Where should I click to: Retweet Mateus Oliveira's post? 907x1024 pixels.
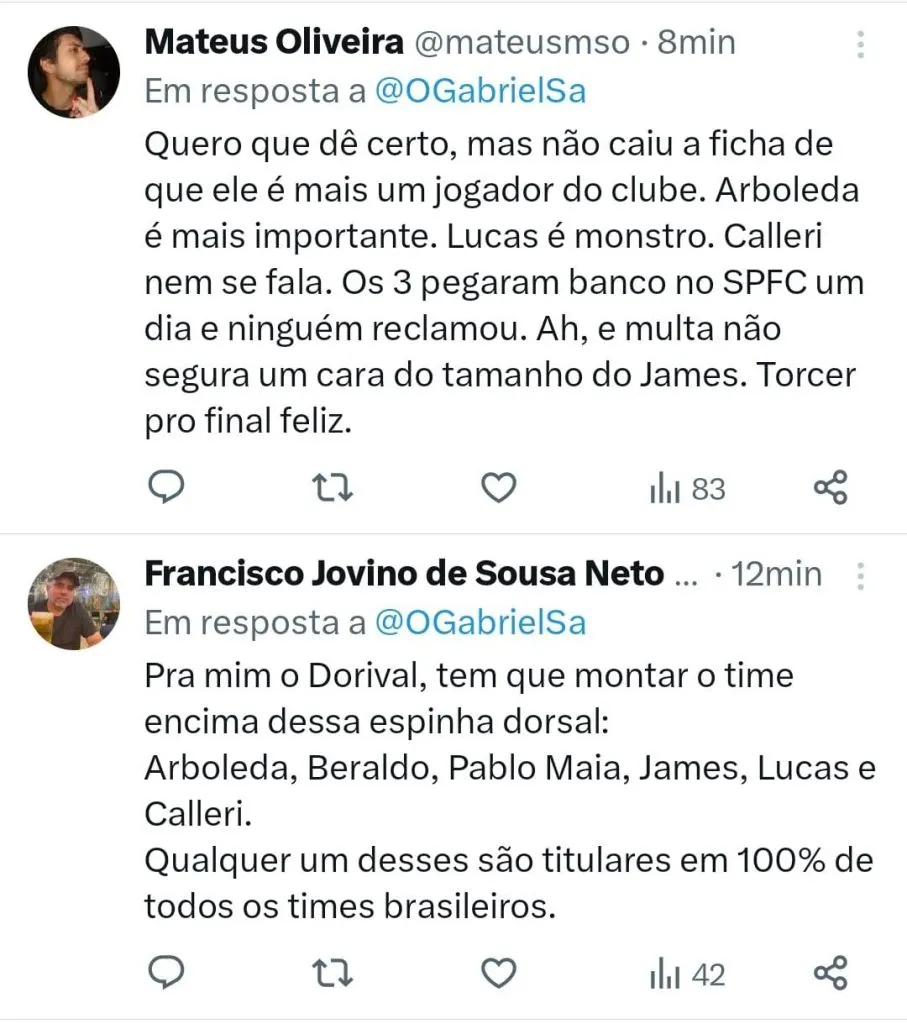(x=333, y=488)
